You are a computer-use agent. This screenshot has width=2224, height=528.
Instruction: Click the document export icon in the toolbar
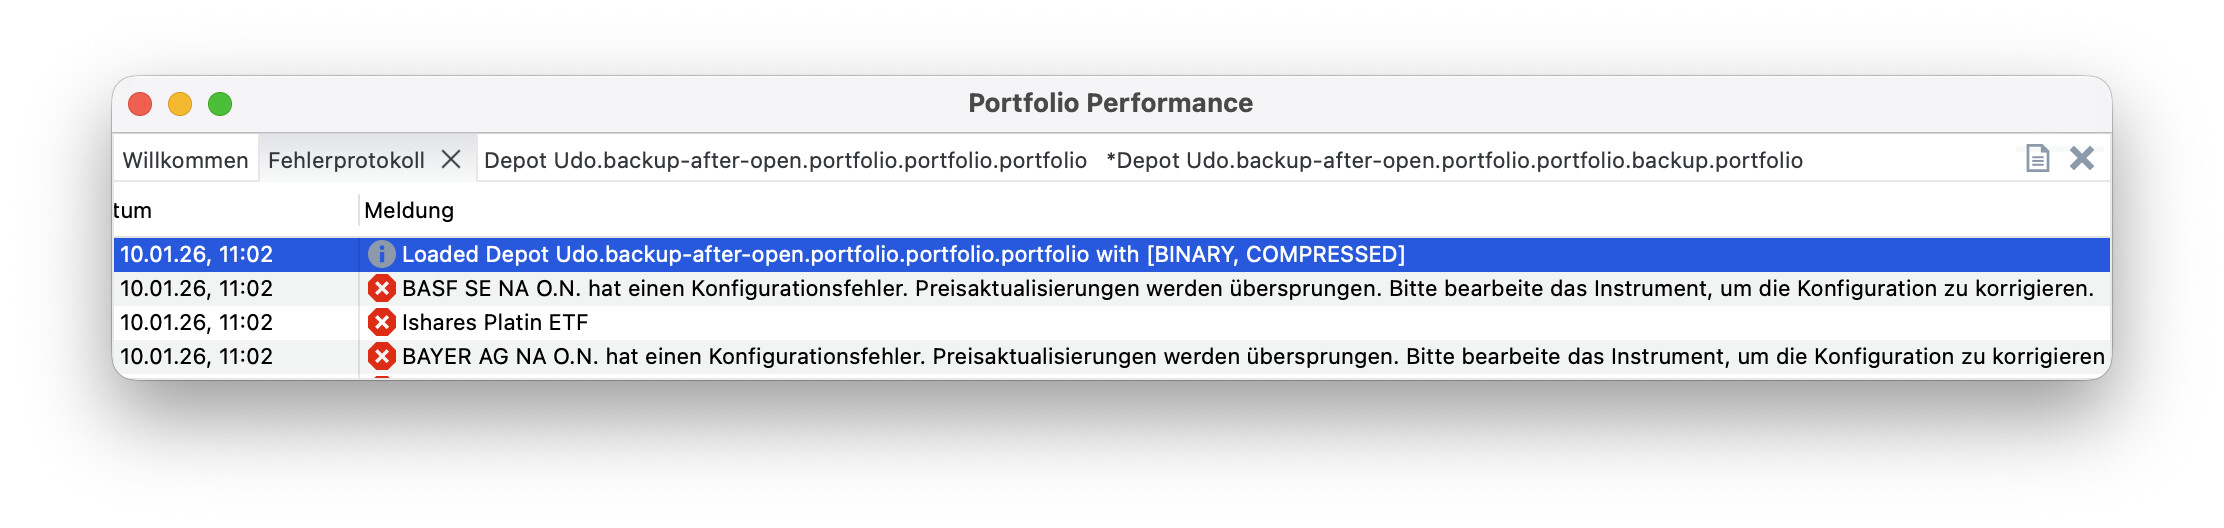[x=2037, y=158]
